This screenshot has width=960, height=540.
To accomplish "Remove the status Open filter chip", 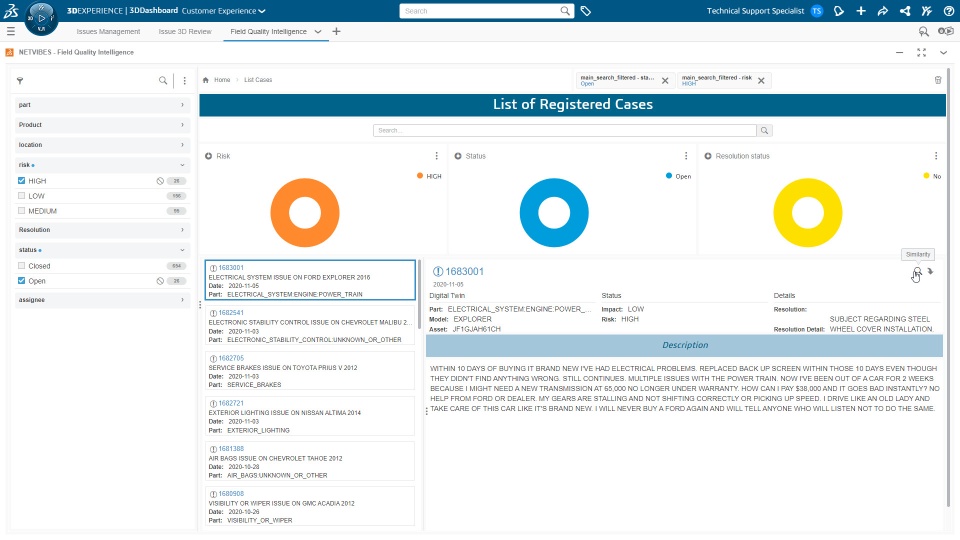I will (x=665, y=80).
